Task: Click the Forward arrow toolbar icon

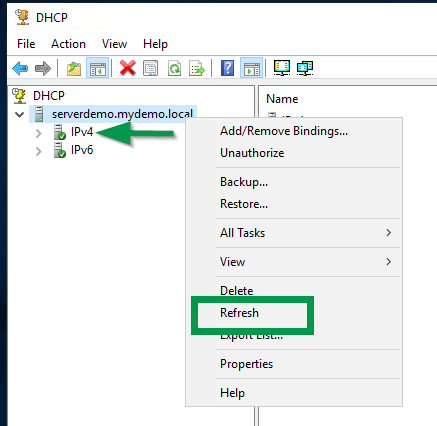Action: point(43,68)
